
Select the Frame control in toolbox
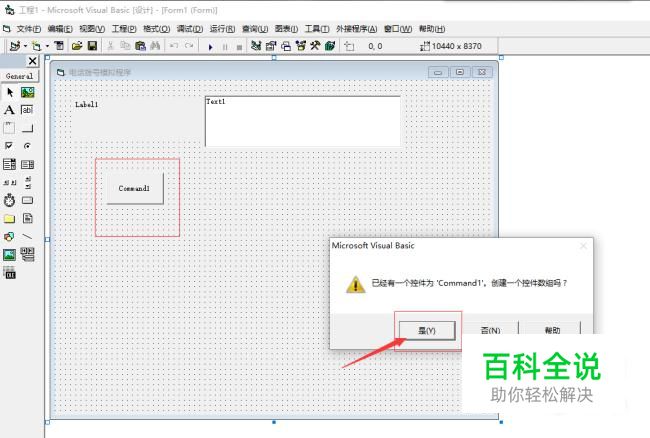(10, 128)
